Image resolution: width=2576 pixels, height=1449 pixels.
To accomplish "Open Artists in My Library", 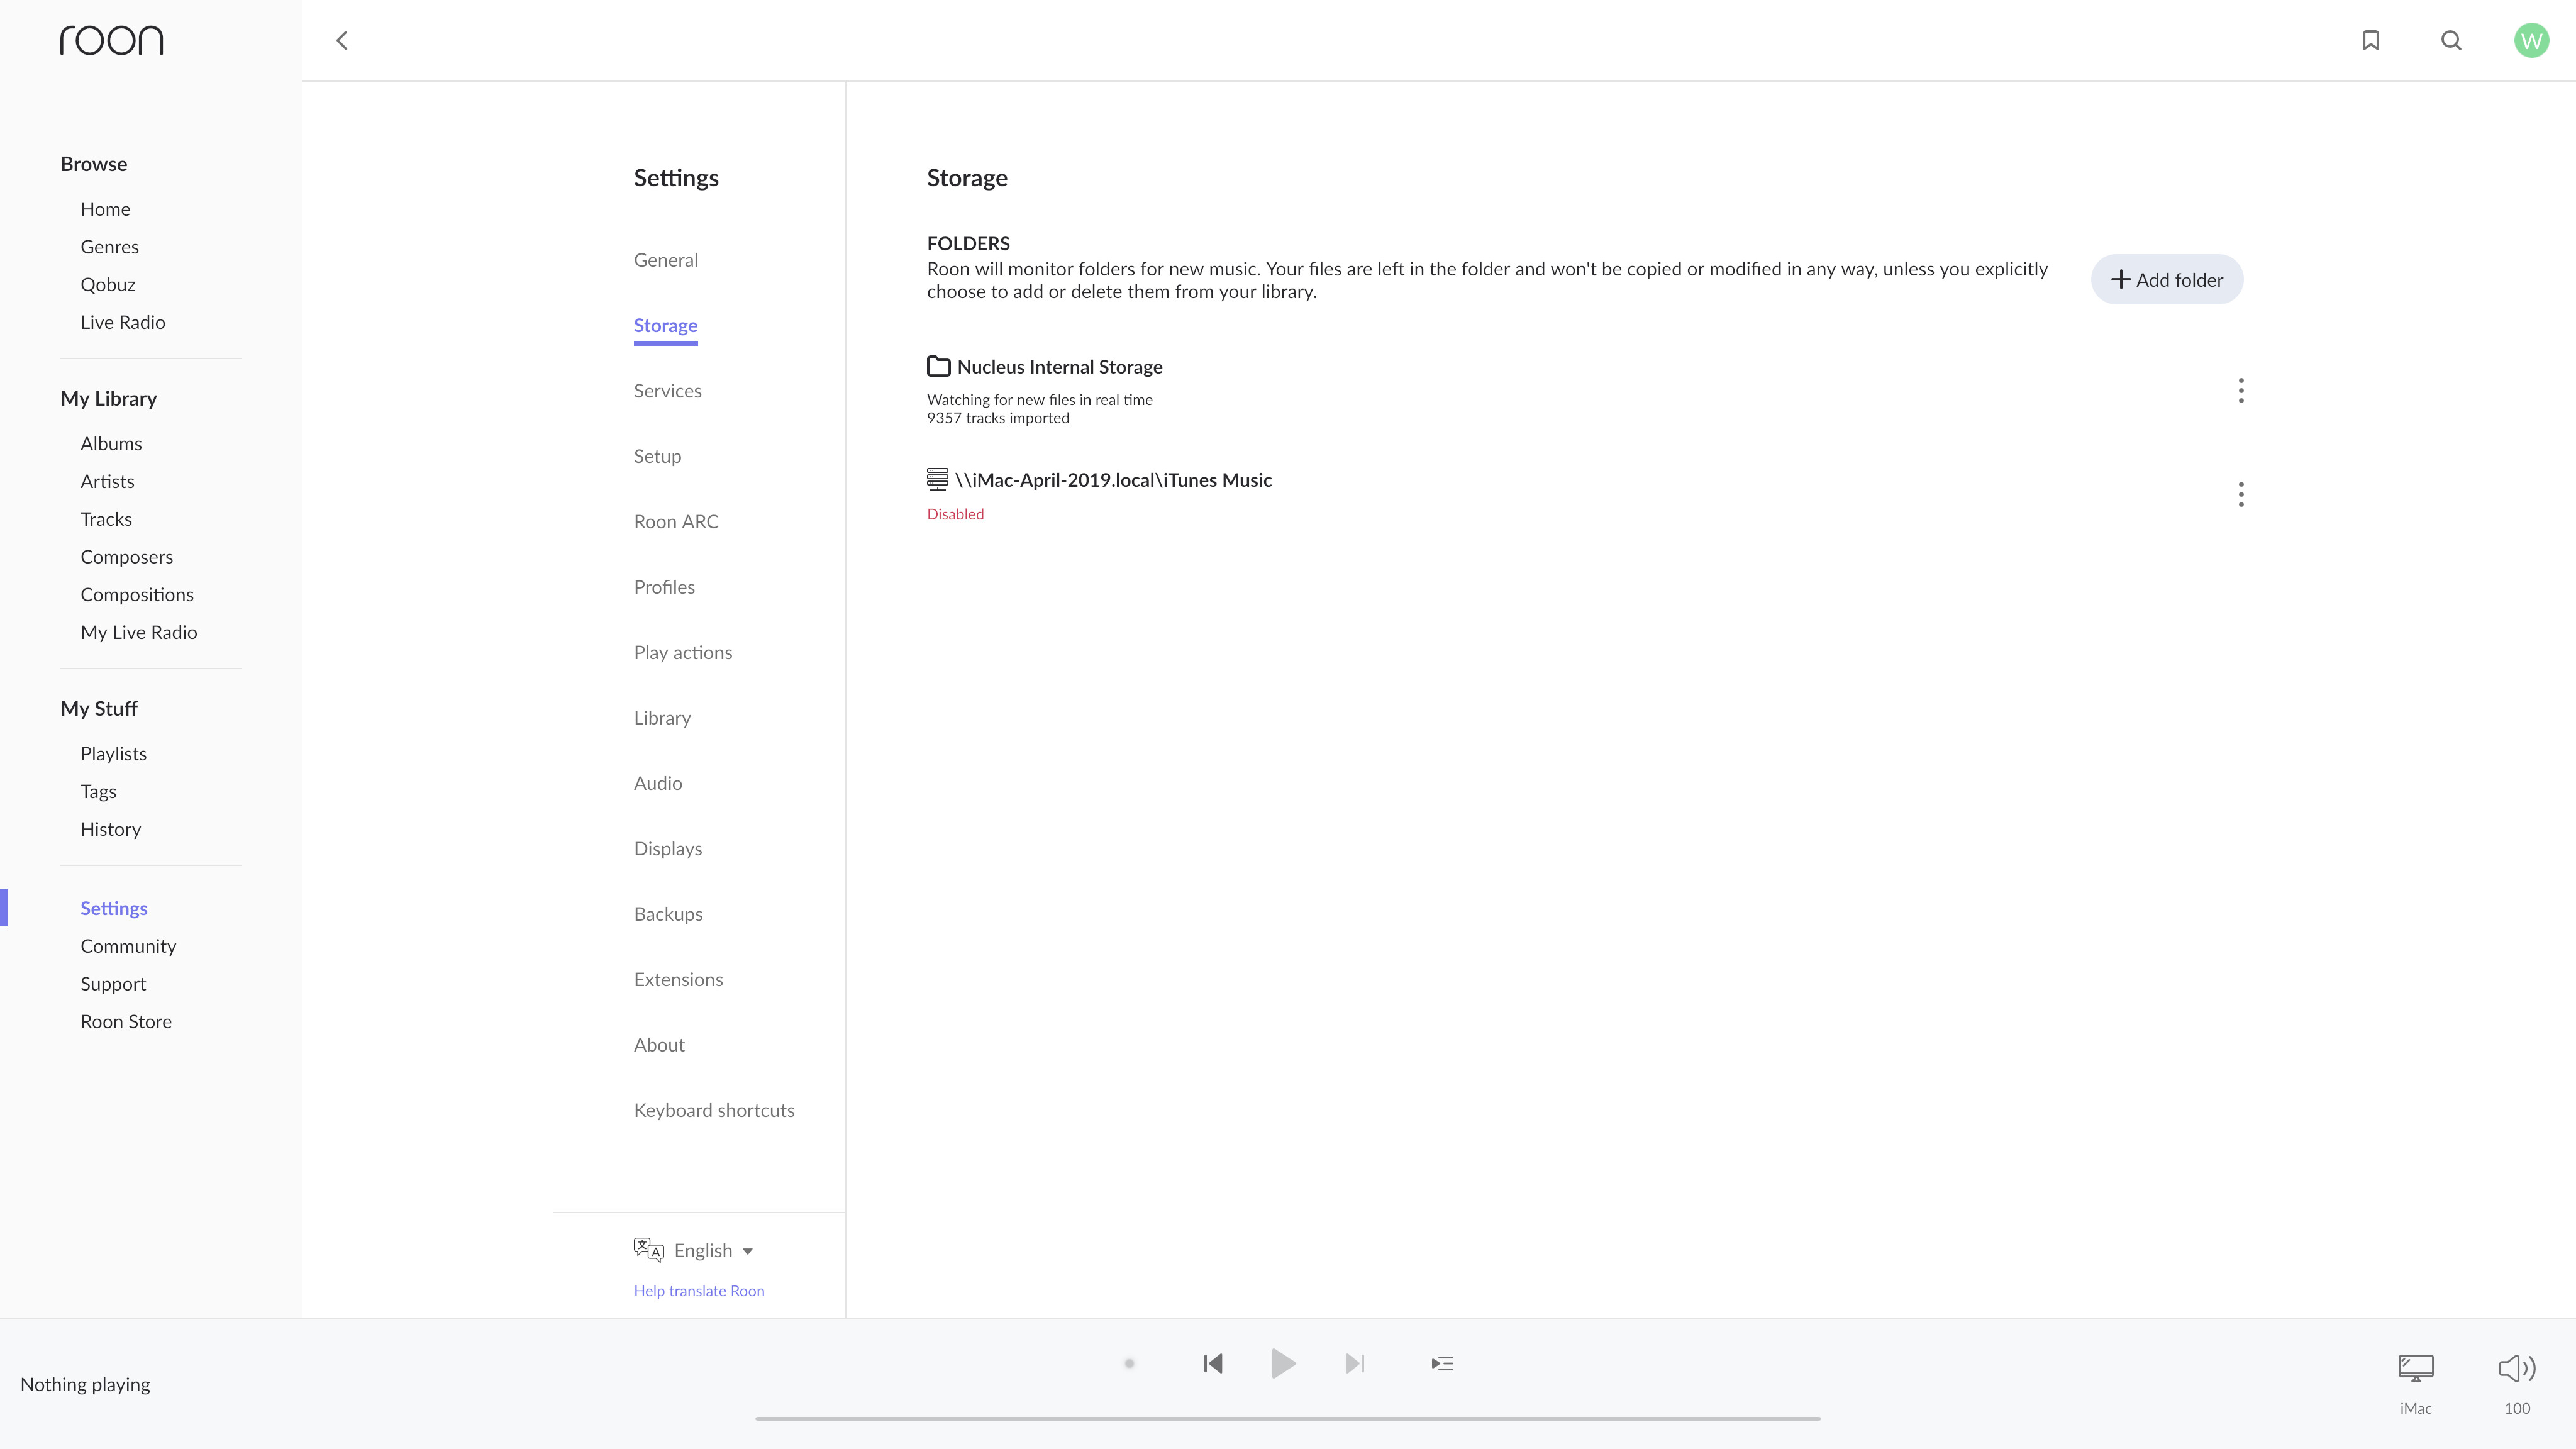I will [x=107, y=481].
